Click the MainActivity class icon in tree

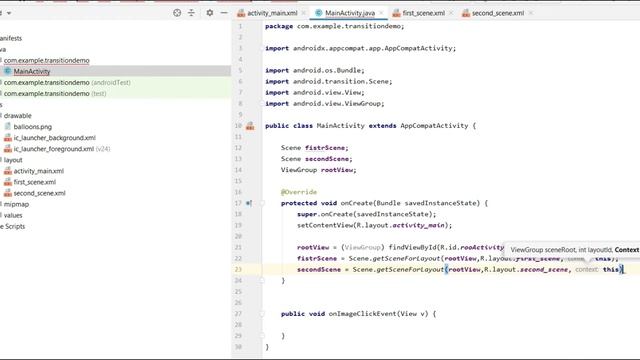pos(7,71)
